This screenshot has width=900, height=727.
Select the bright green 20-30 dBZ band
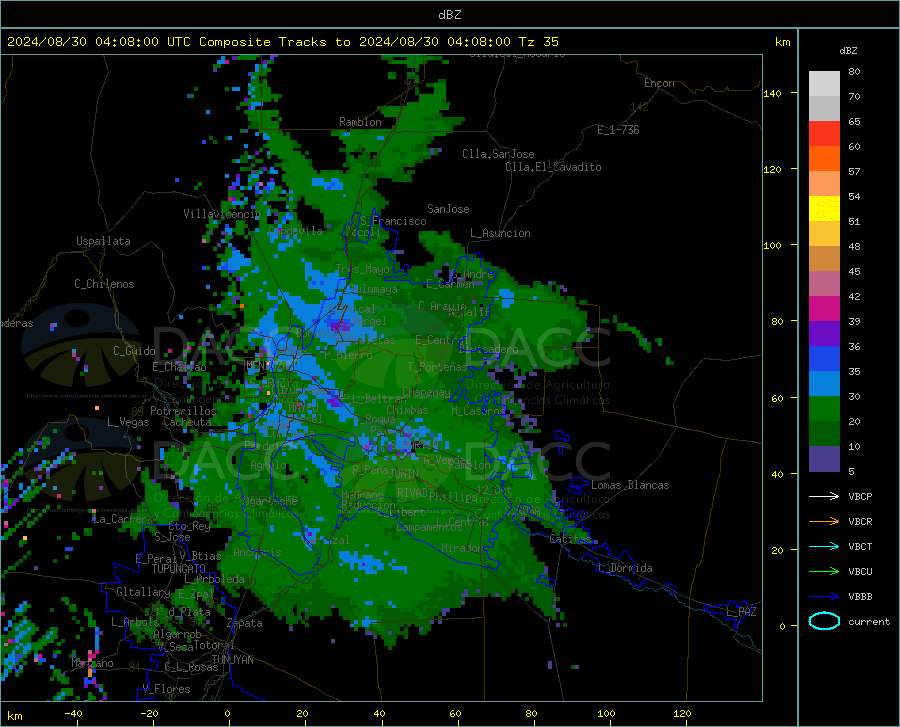pyautogui.click(x=824, y=409)
